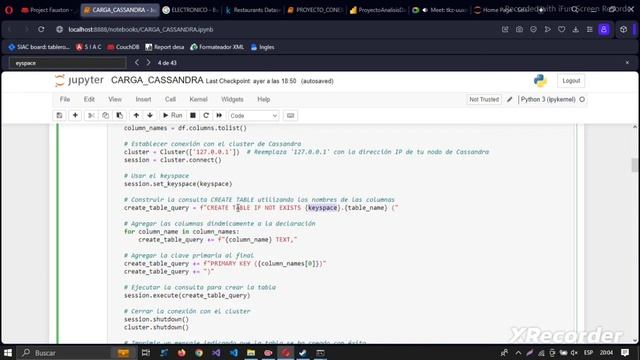Interrupt the kernel with stop icon
Viewport: 640px width, 360px height.
(193, 116)
